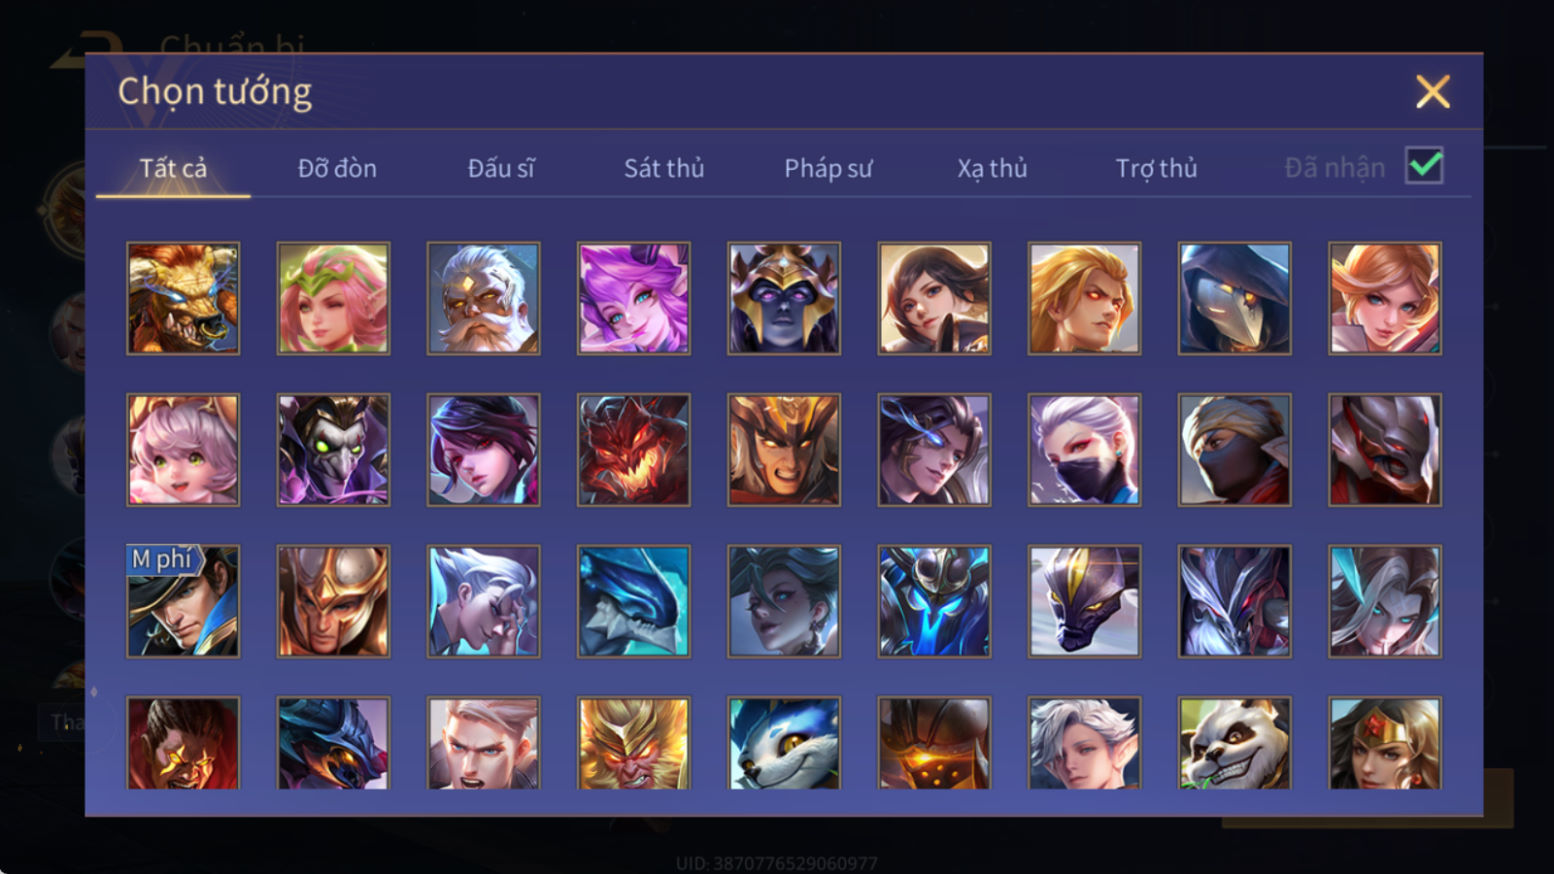Switch to the Đỡ đòn tab
This screenshot has width=1554, height=874.
click(x=337, y=168)
